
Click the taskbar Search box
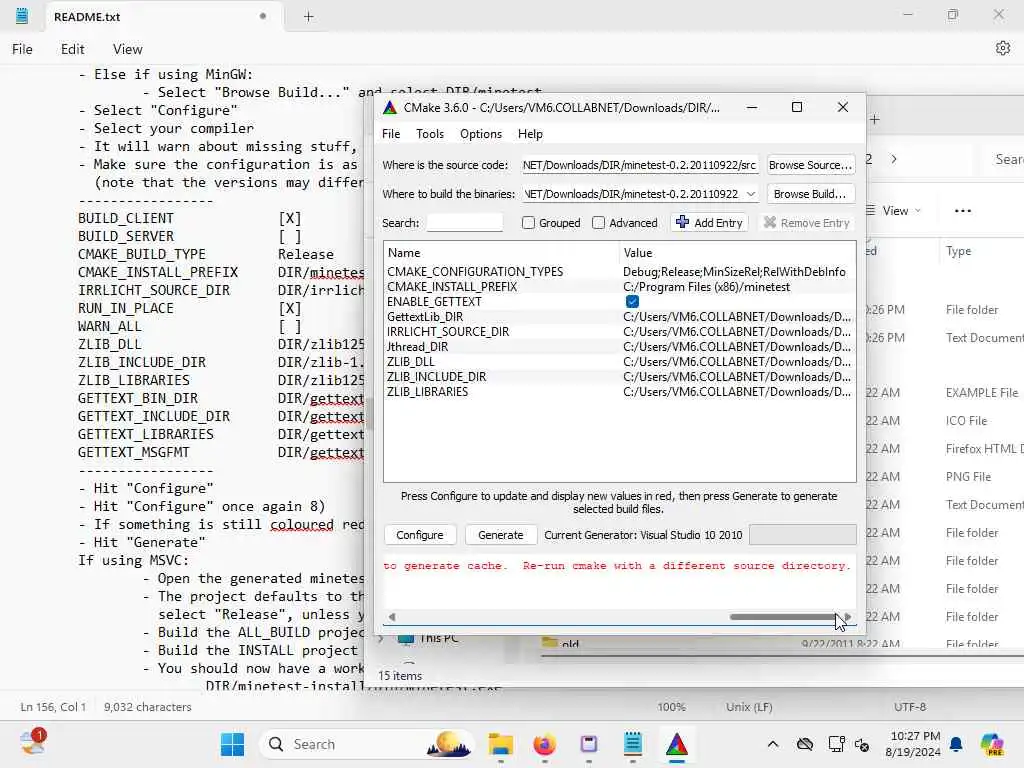point(366,744)
